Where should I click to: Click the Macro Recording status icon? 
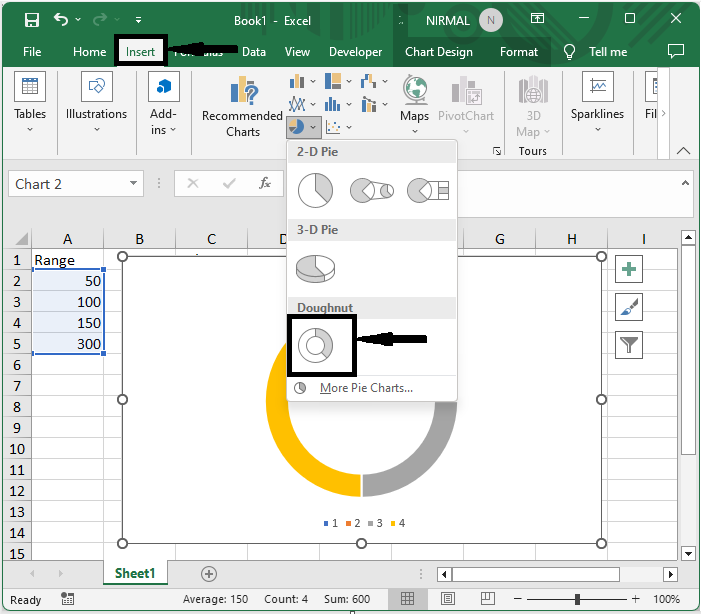tap(68, 599)
